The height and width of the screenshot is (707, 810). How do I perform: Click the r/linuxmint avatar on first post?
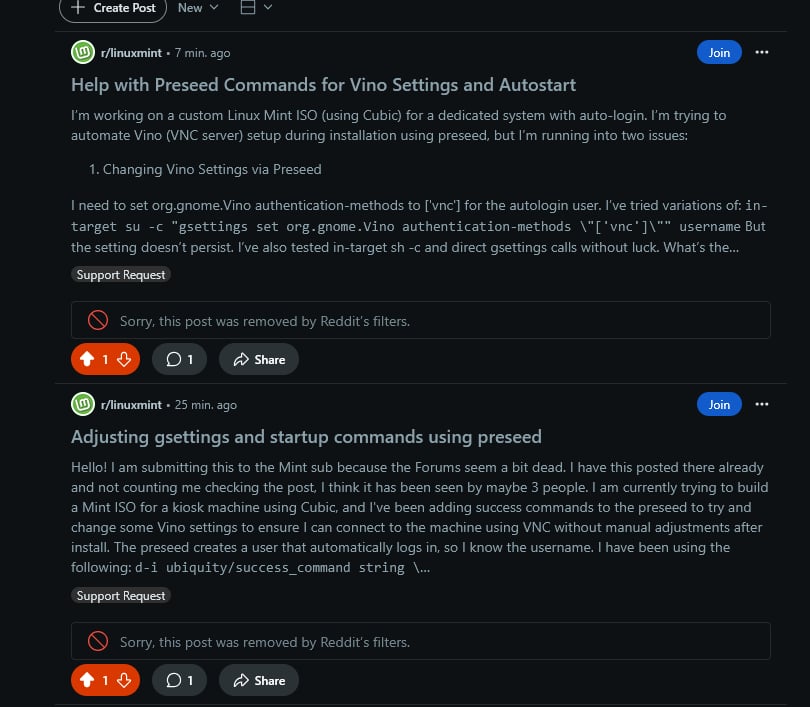click(83, 52)
